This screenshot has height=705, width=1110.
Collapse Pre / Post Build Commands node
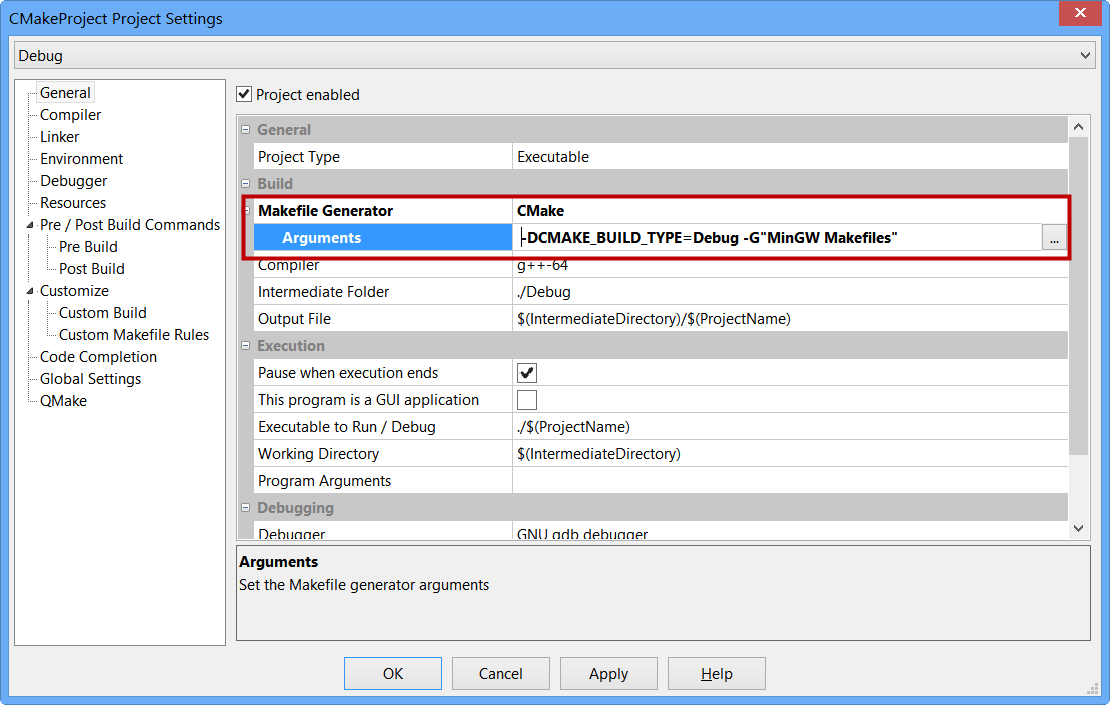click(x=30, y=225)
